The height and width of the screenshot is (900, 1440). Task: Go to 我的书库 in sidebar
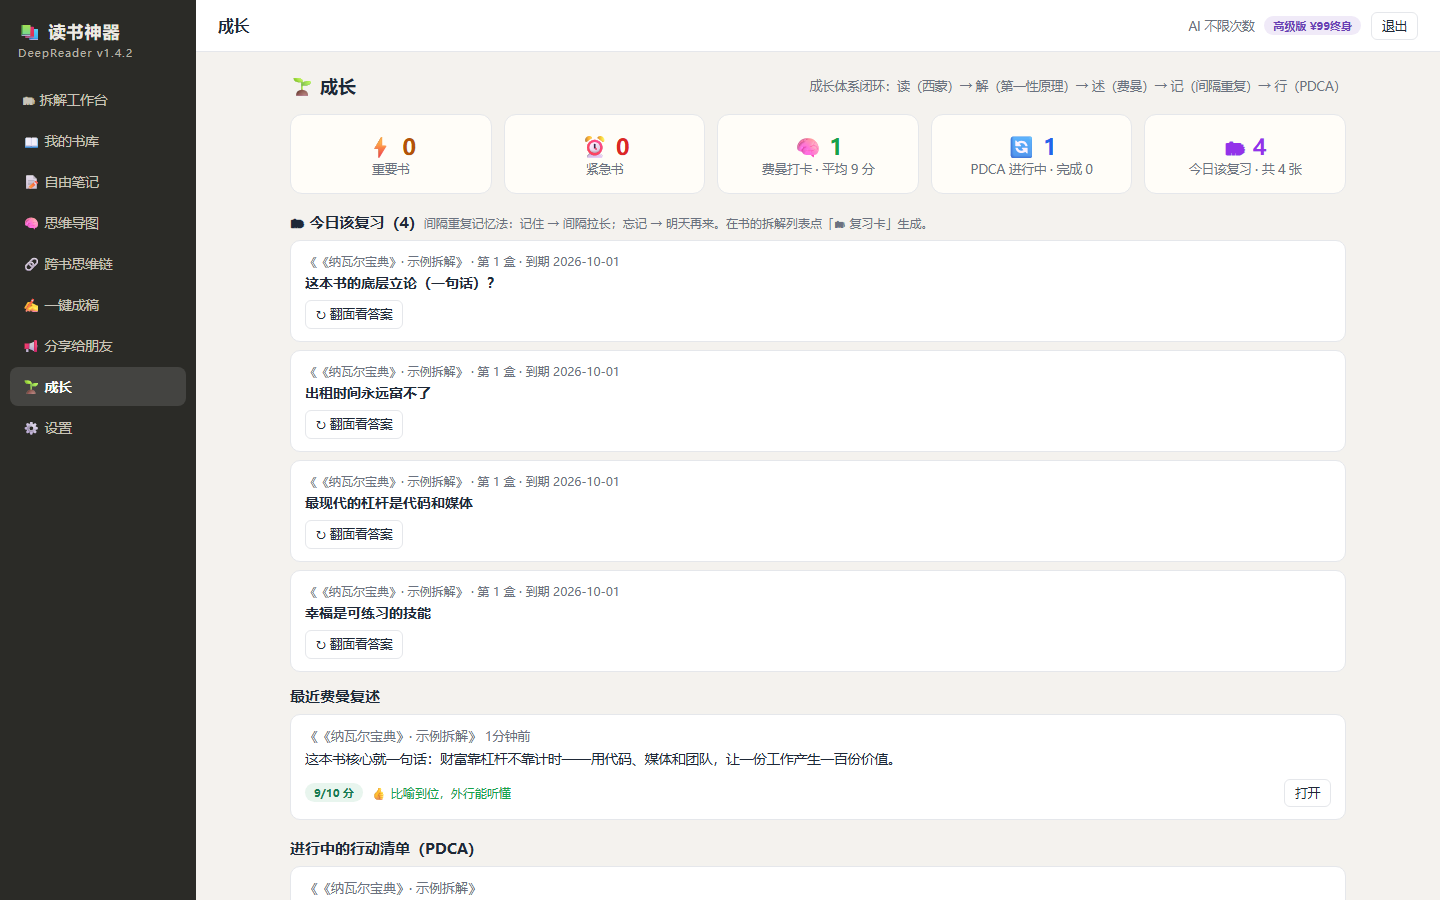(98, 141)
